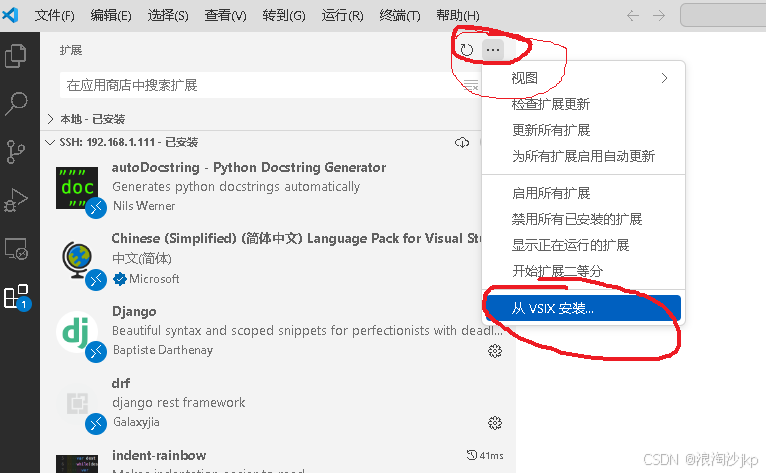Open the Extensions view icon with badge
Viewport: 766px width, 473px height.
17,297
